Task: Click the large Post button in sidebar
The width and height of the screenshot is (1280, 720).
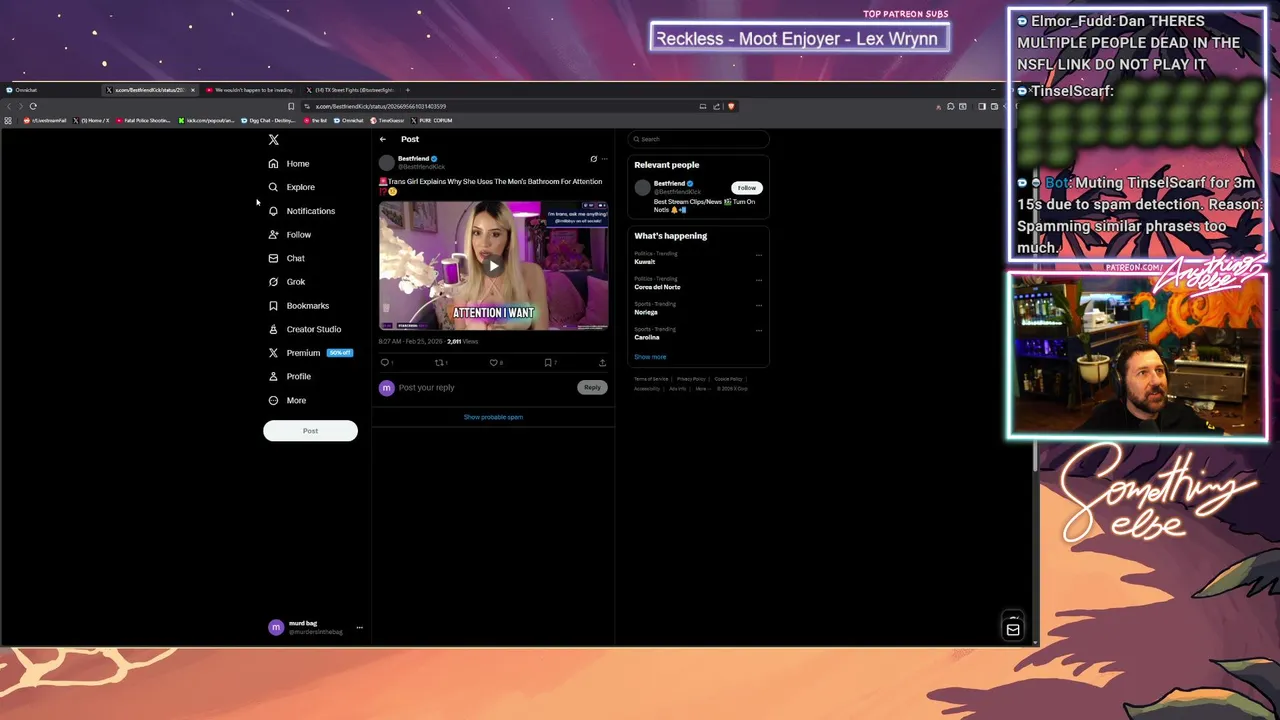Action: (x=310, y=431)
